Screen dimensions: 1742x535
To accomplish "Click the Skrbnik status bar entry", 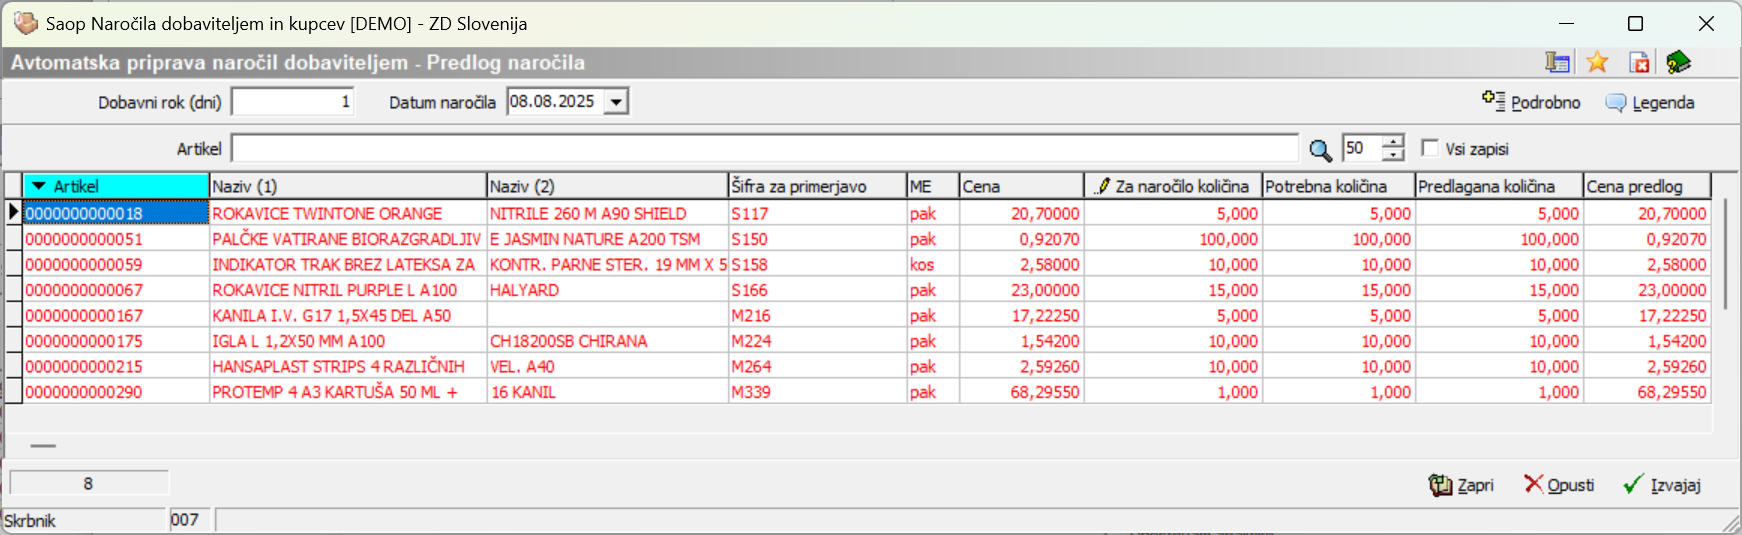I will click(x=84, y=520).
